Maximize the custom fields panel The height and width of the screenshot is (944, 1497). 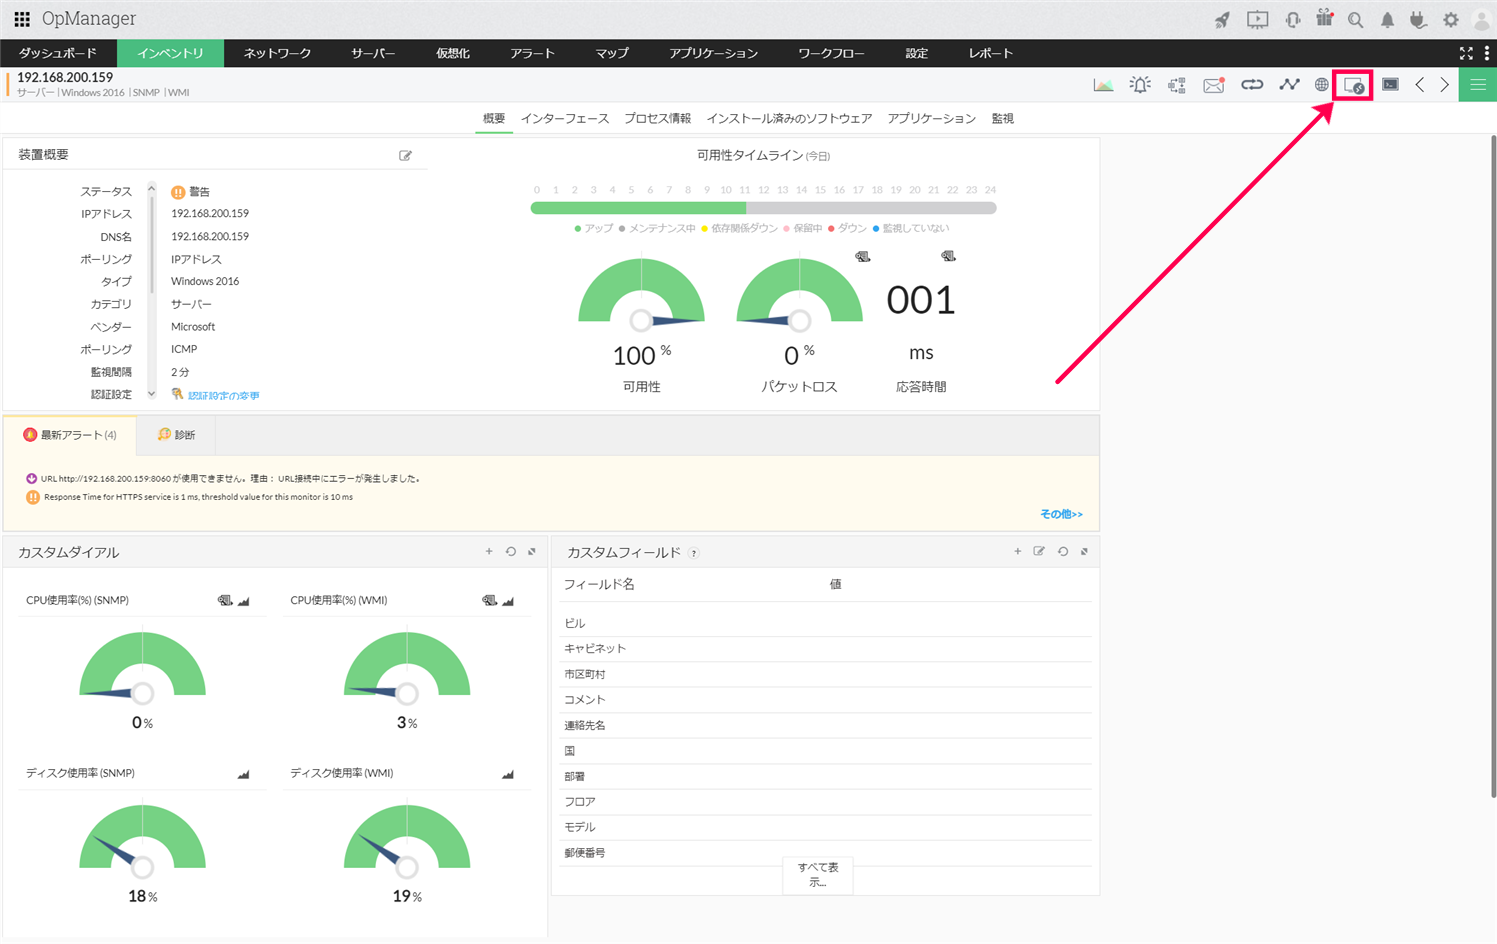pyautogui.click(x=1084, y=551)
